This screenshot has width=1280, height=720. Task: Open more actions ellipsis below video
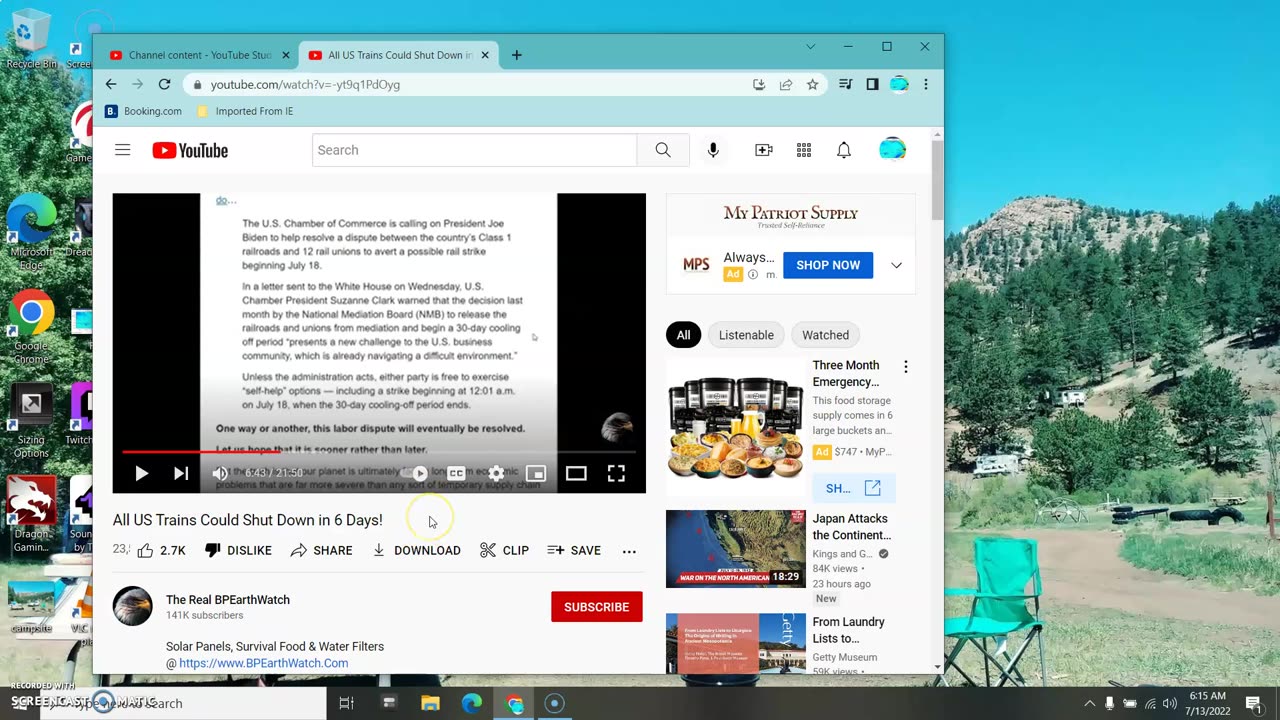coord(629,551)
